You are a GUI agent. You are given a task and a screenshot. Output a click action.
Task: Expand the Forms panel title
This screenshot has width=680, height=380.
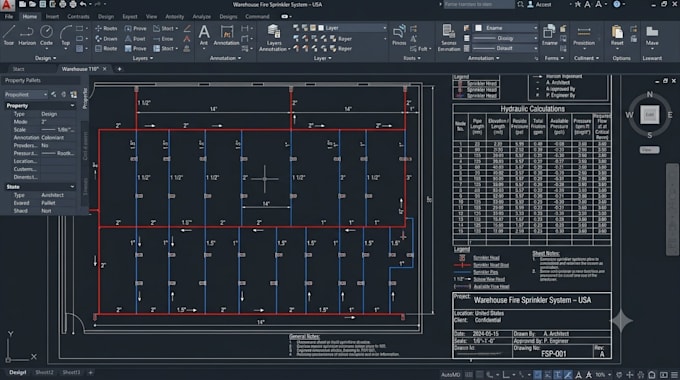point(554,58)
